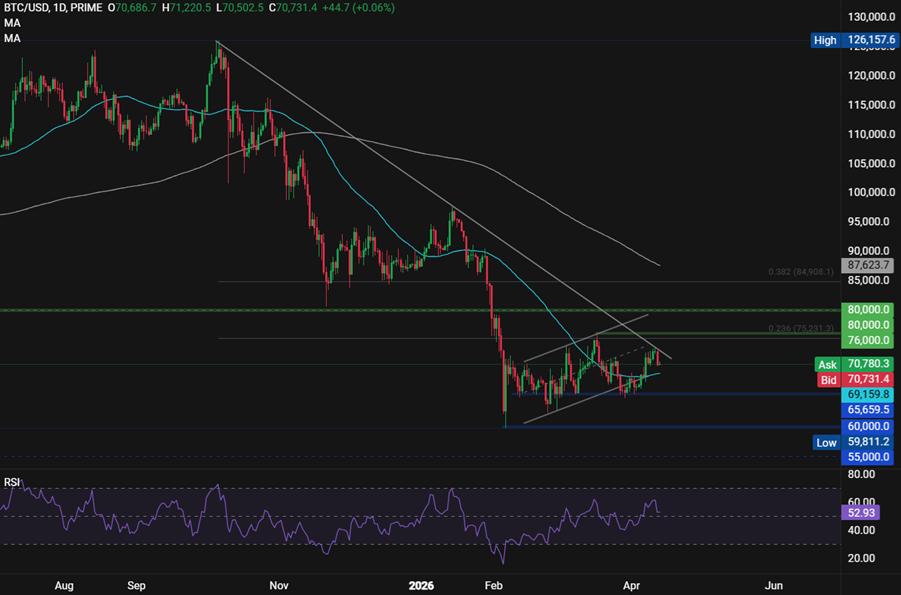This screenshot has width=901, height=595.
Task: Select the second MA indicator label
Action: (x=10, y=36)
